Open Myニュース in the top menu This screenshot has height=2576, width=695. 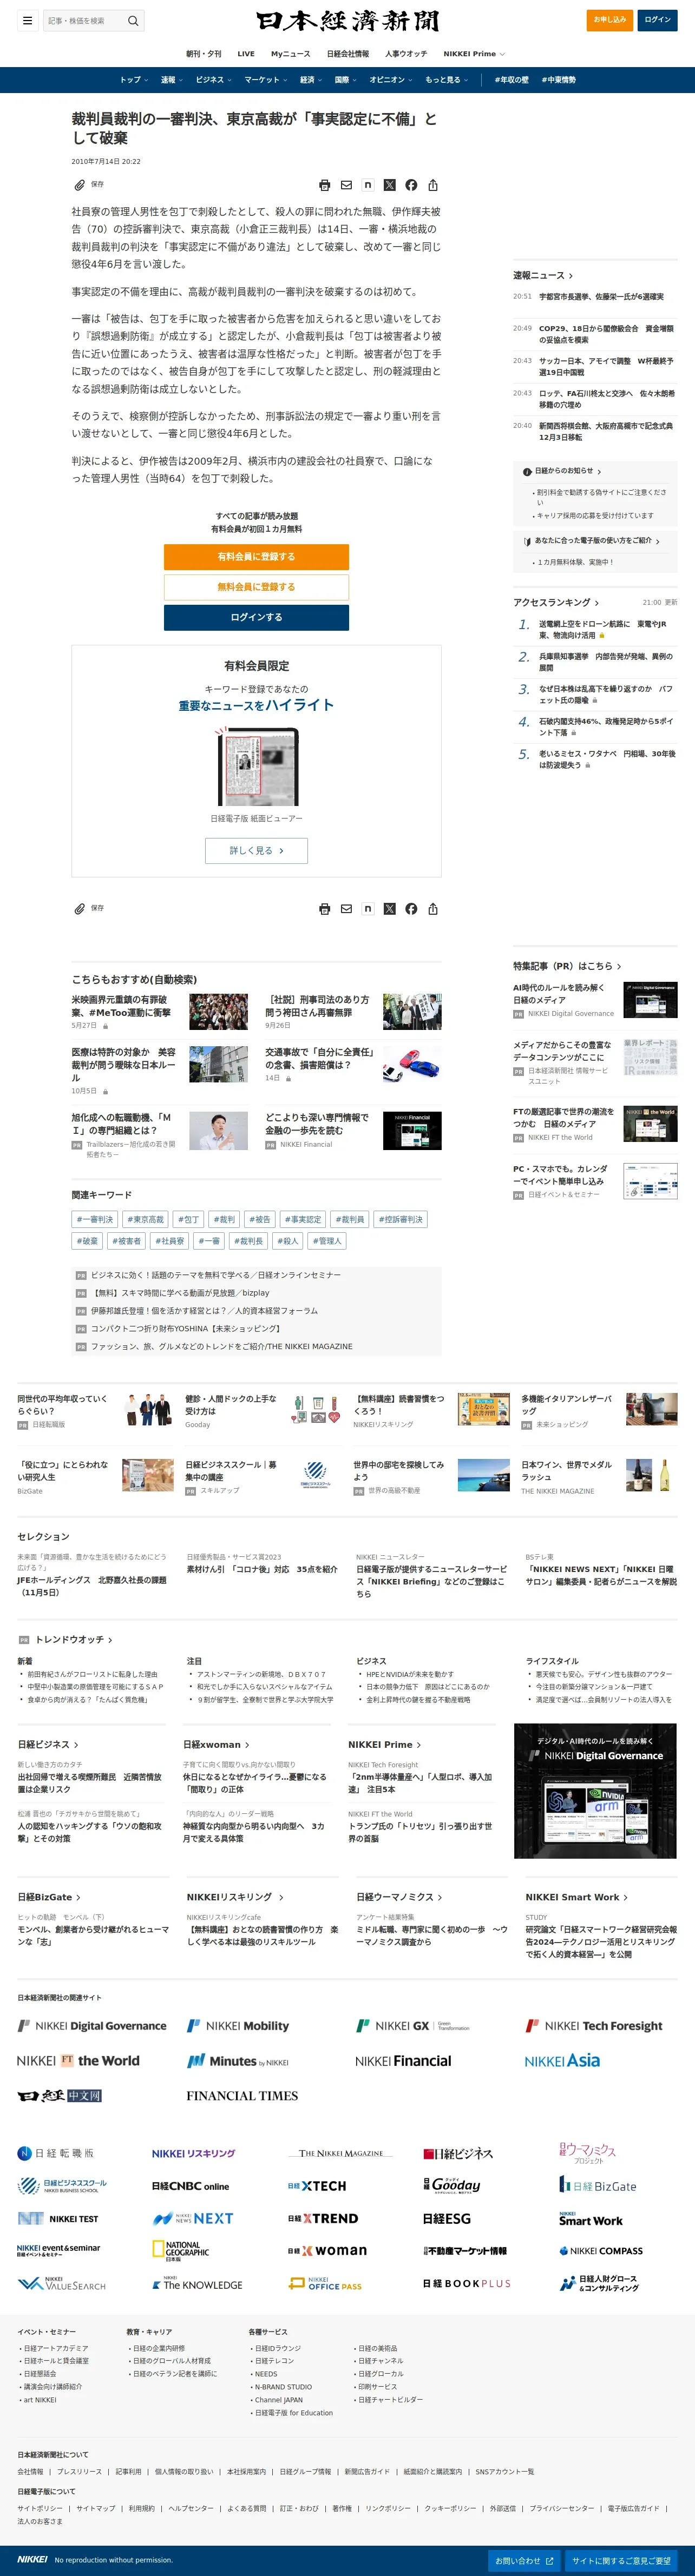click(x=290, y=54)
